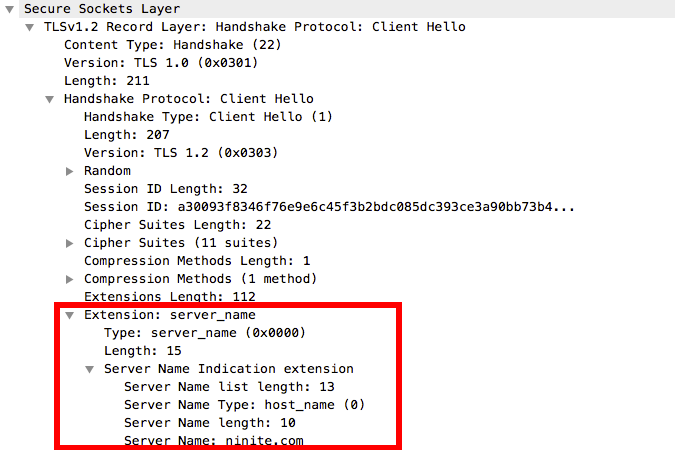675x450 pixels.
Task: Click Type: server_name (0x0000) field
Action: [x=204, y=333]
